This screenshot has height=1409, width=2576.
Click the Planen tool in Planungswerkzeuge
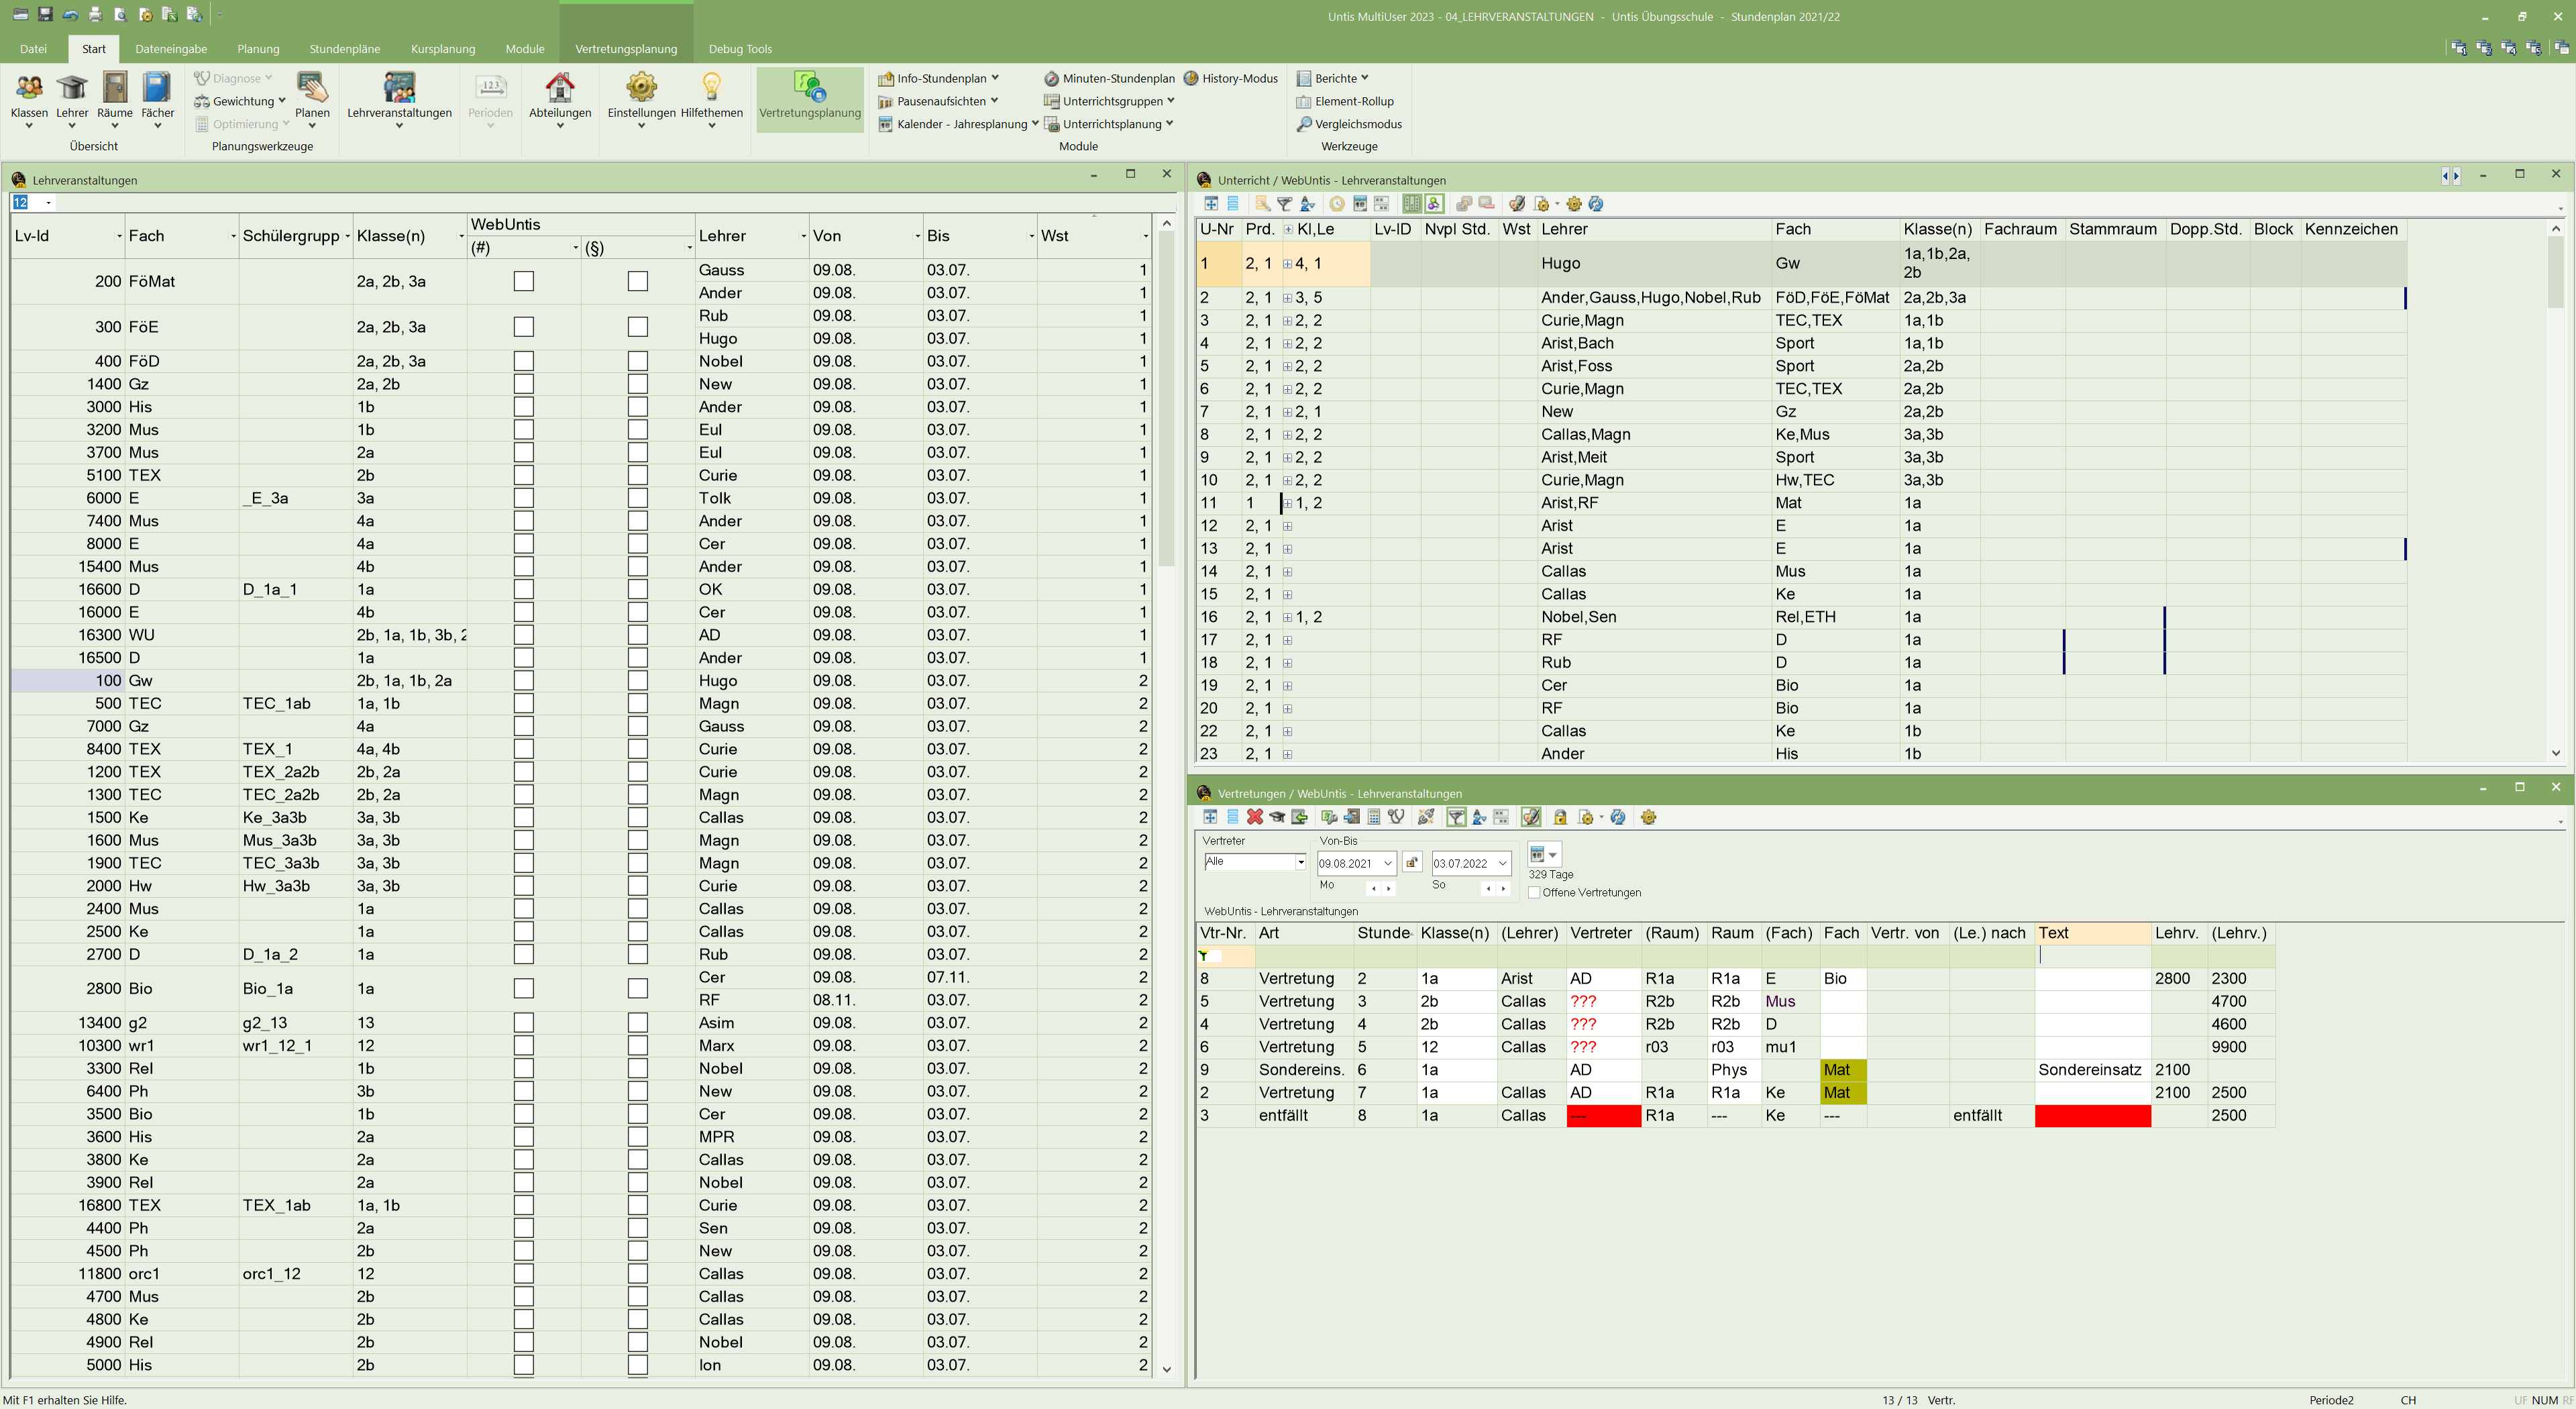point(312,99)
